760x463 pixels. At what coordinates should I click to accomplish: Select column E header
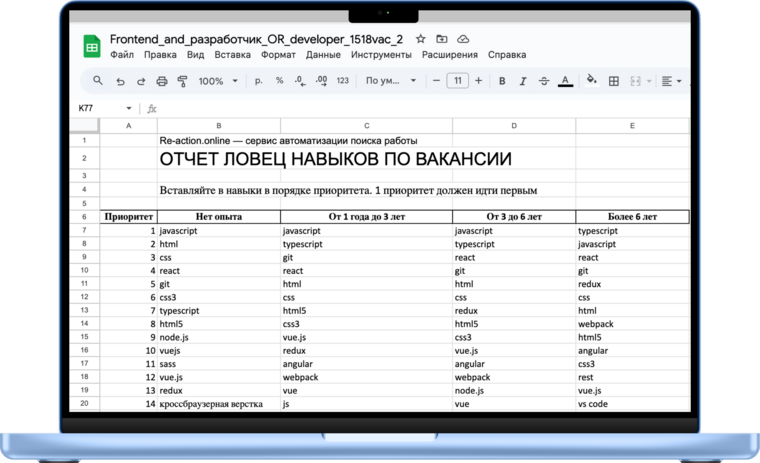coord(632,126)
